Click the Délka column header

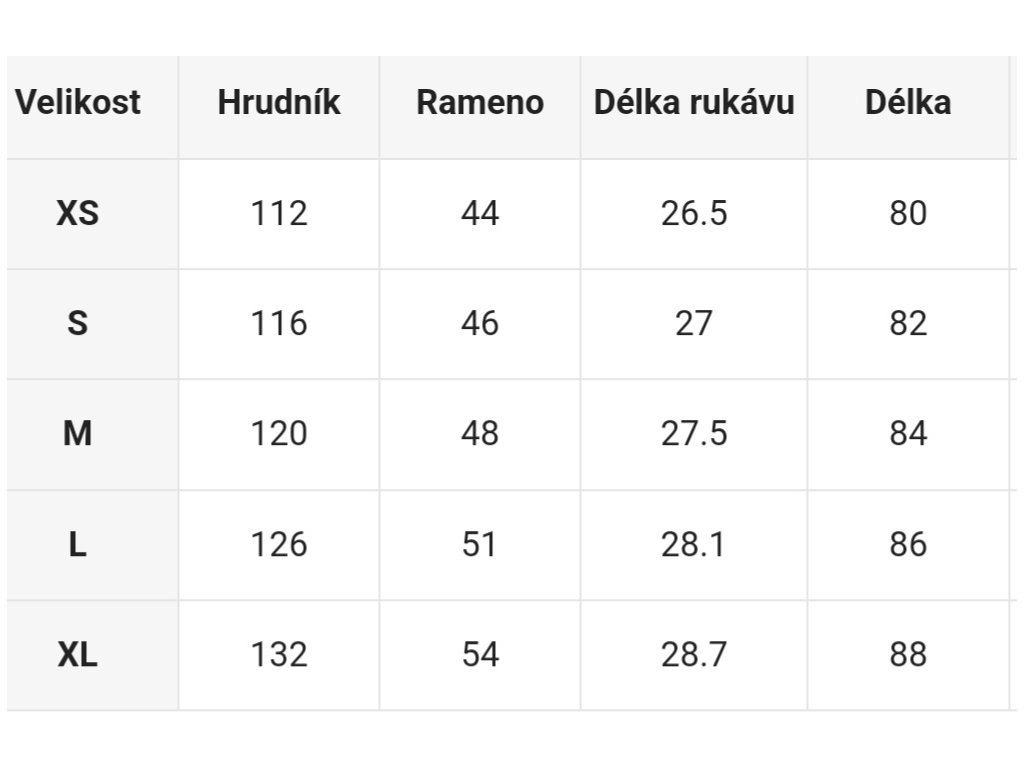(x=908, y=103)
